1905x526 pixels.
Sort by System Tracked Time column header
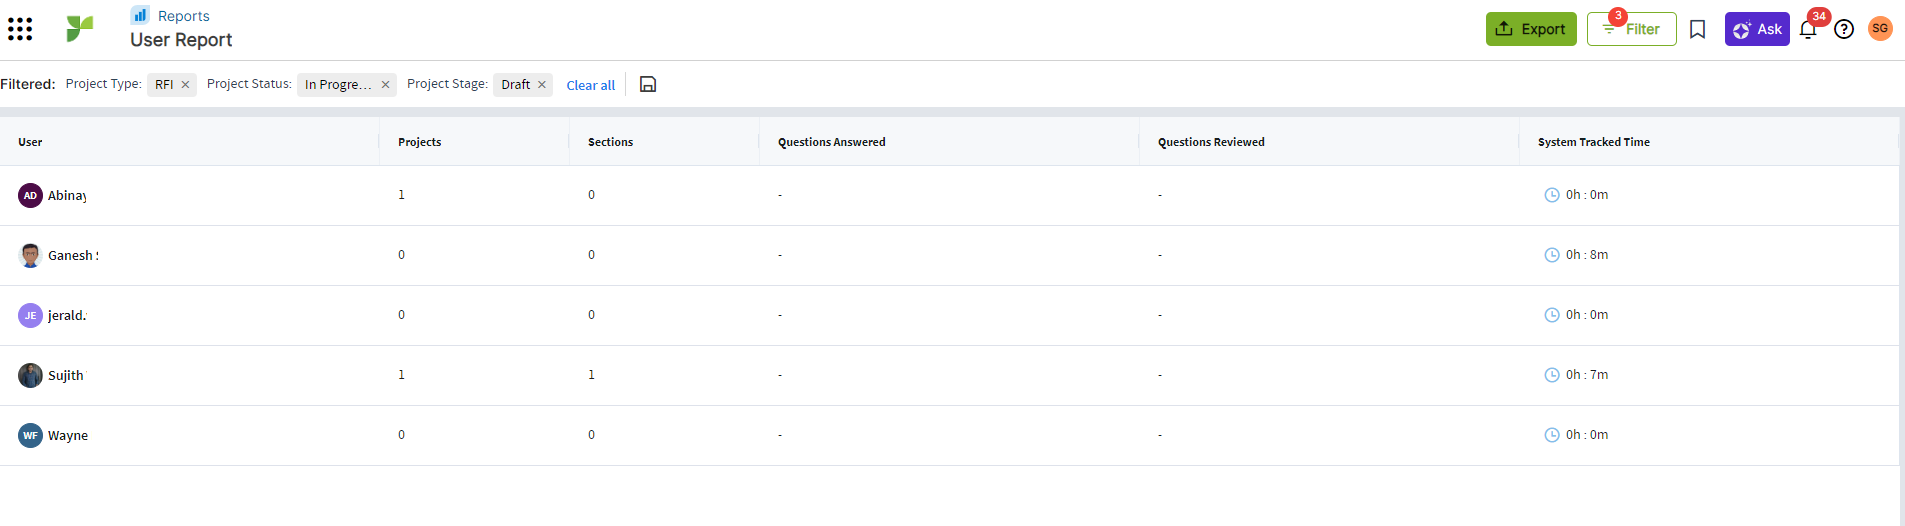point(1593,142)
